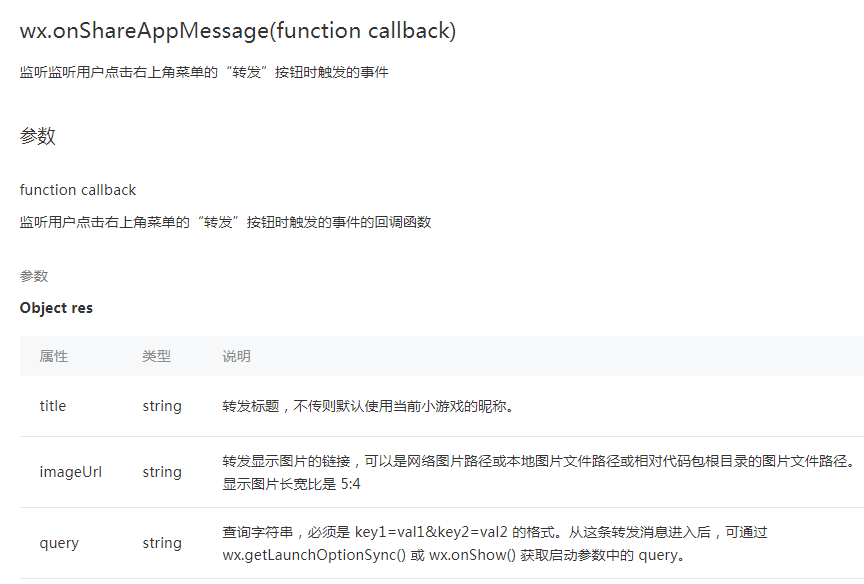Click the "显示图片长宽比是 5:4" text line
Image resolution: width=864 pixels, height=584 pixels.
(x=291, y=484)
